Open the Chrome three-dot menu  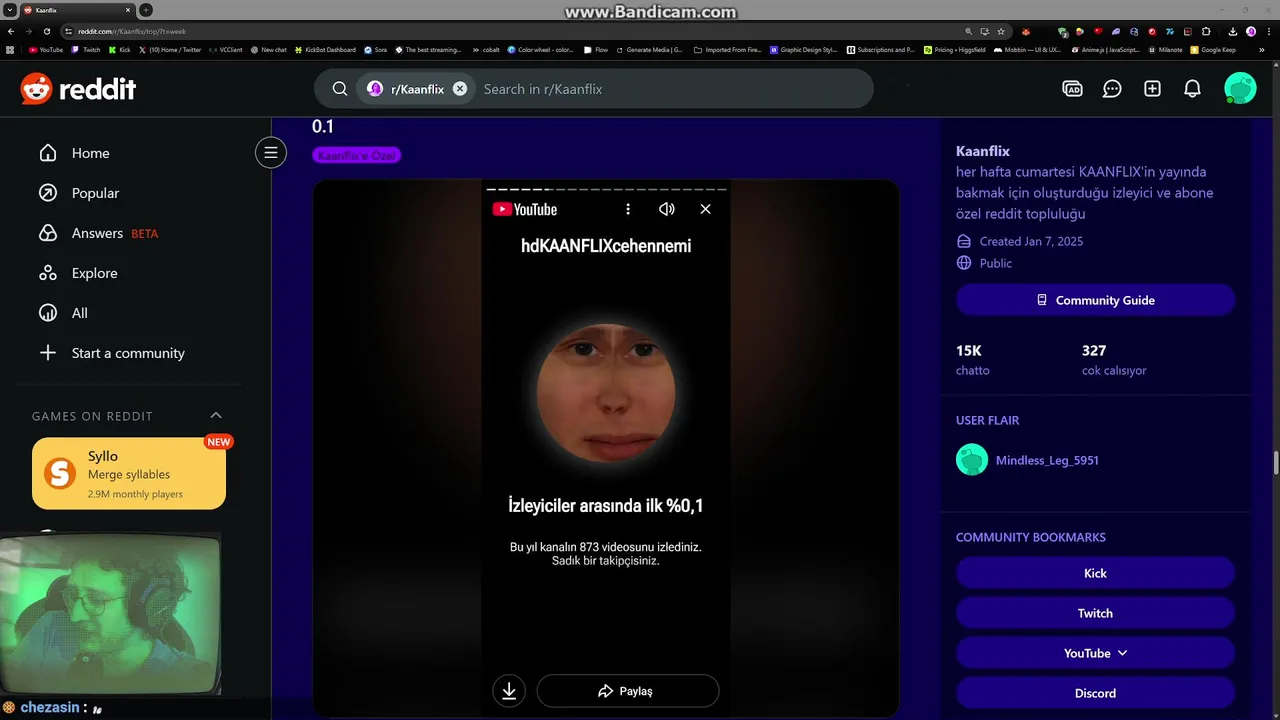pyautogui.click(x=1268, y=31)
